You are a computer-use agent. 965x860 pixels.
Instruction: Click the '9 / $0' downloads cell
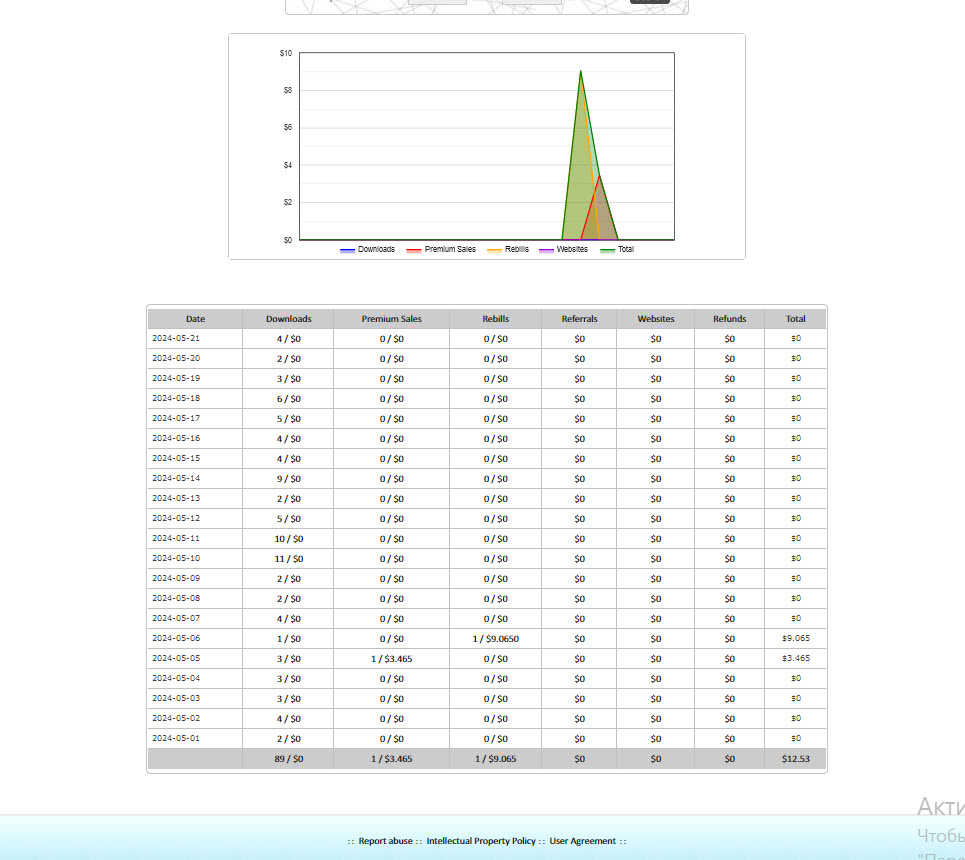point(288,479)
